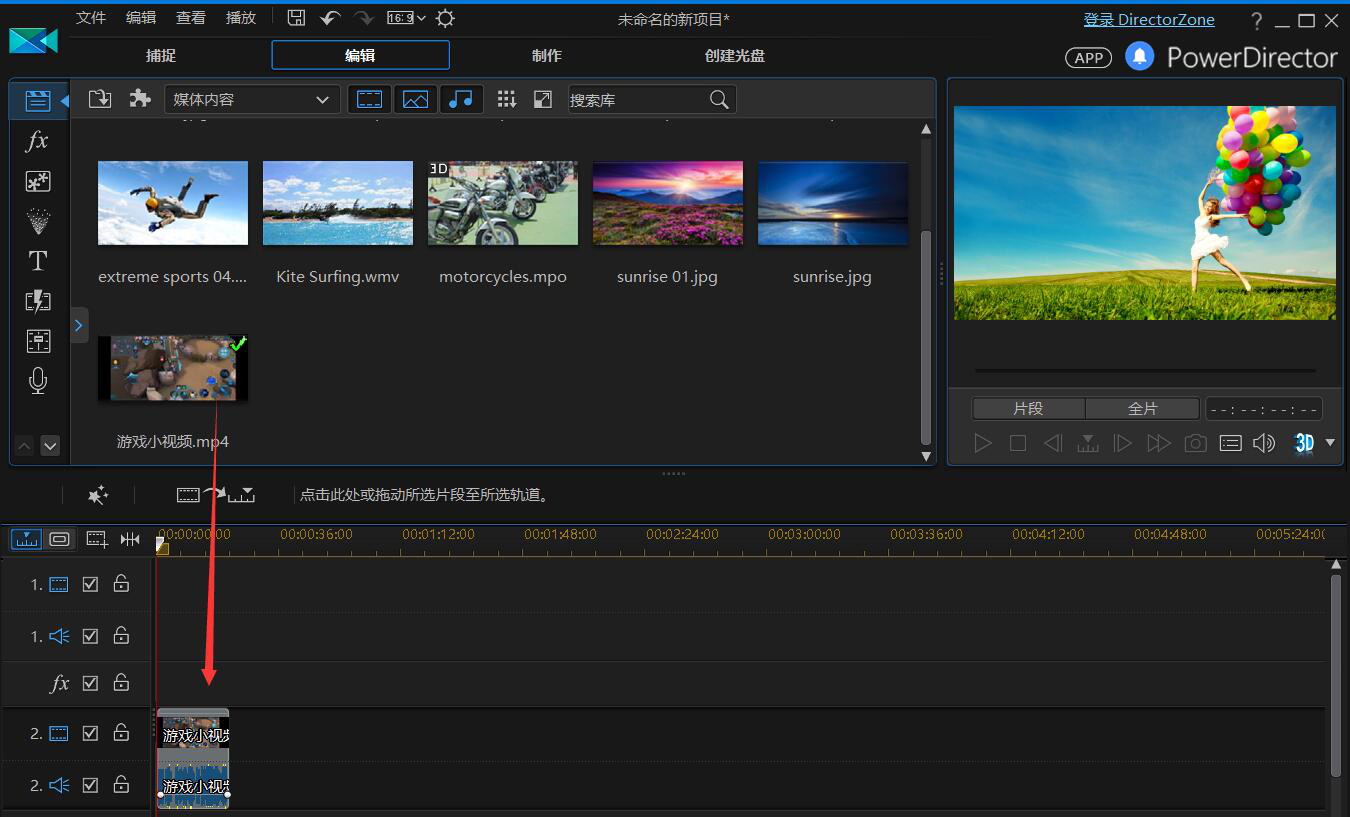Click the plug-ins puzzle piece icon

pyautogui.click(x=140, y=99)
